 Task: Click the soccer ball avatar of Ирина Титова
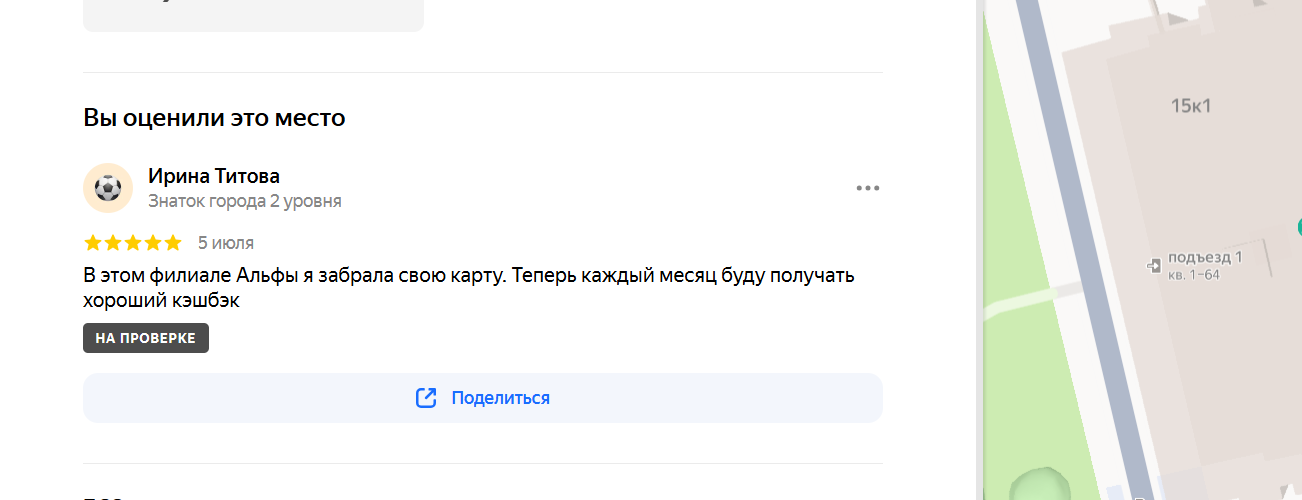[108, 188]
